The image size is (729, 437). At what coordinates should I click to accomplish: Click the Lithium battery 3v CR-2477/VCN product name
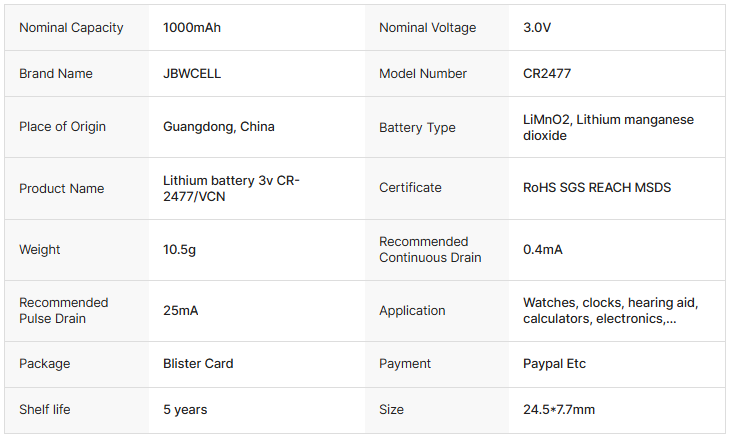231,188
